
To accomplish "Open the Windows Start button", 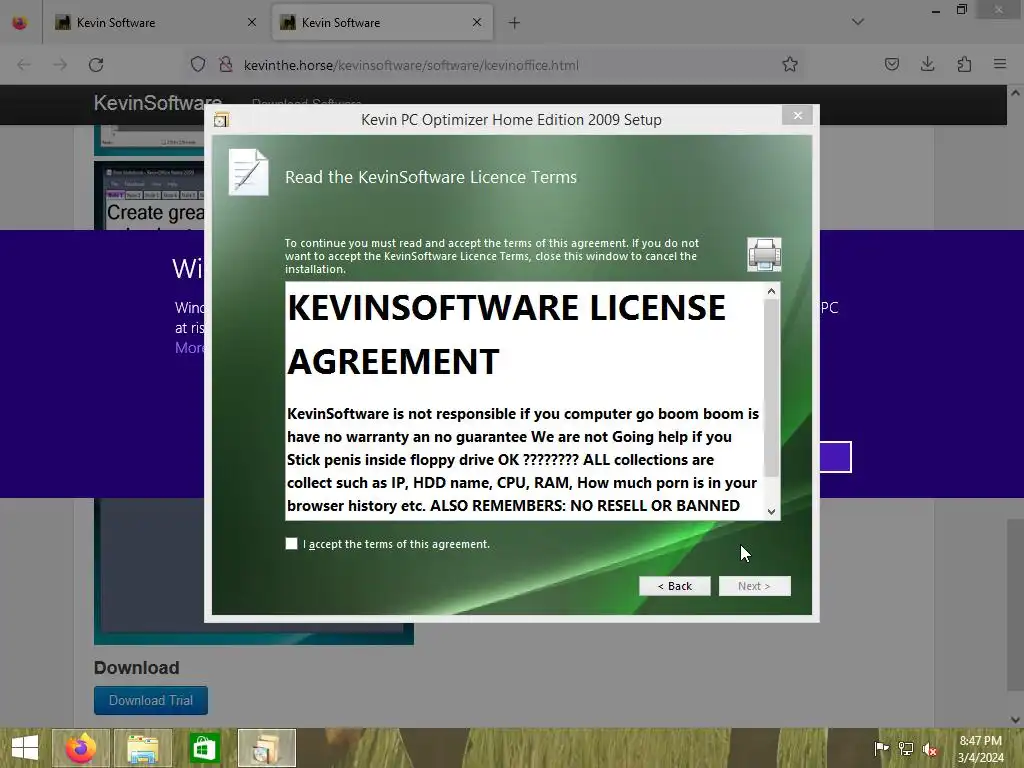I will tap(25, 748).
